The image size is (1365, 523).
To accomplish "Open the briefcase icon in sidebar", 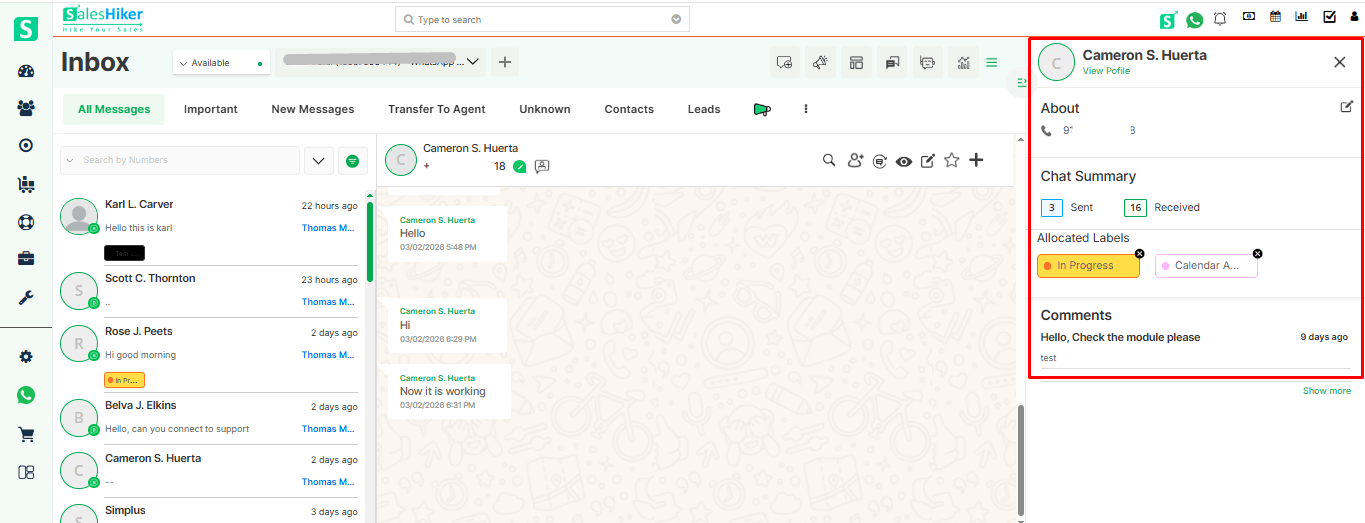I will (x=26, y=259).
